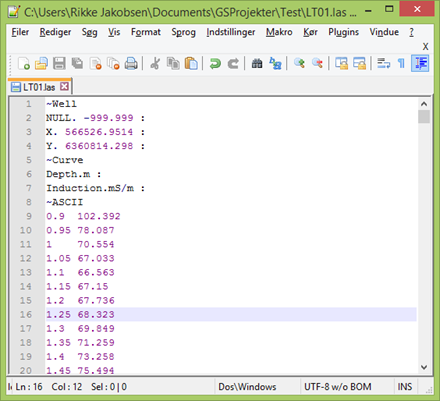Click the ~Curve section line
The width and height of the screenshot is (440, 401).
point(65,160)
